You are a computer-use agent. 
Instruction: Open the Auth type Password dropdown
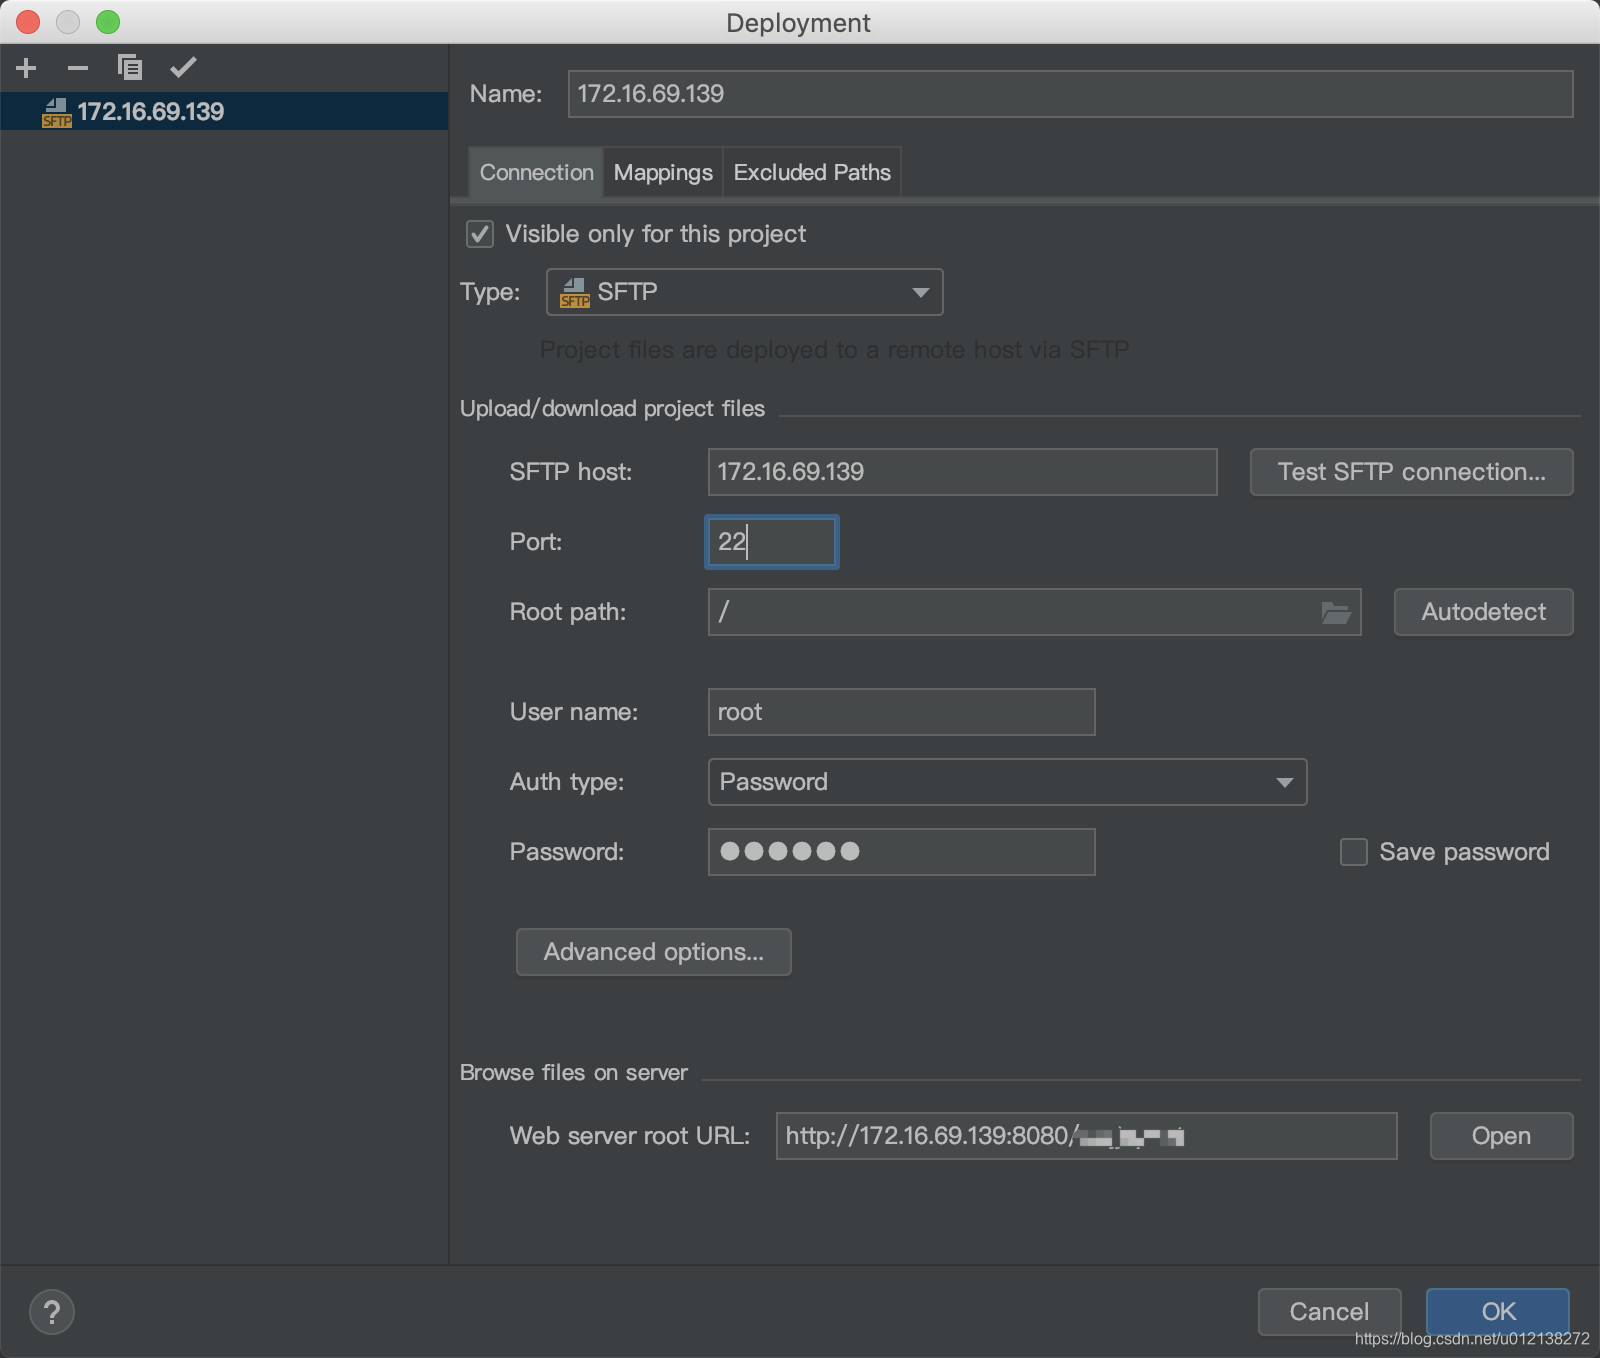(1007, 782)
